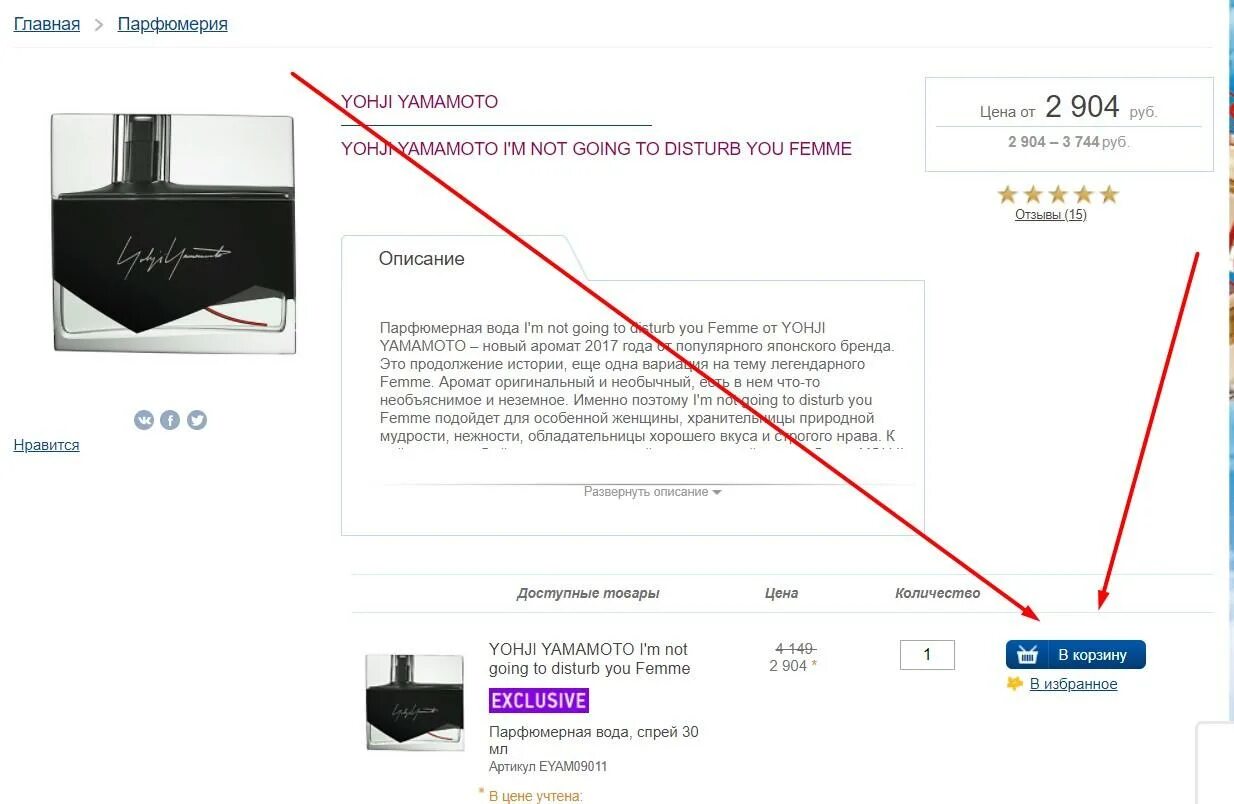Image resolution: width=1234 pixels, height=804 pixels.
Task: Click the quantity input field
Action: 927,655
